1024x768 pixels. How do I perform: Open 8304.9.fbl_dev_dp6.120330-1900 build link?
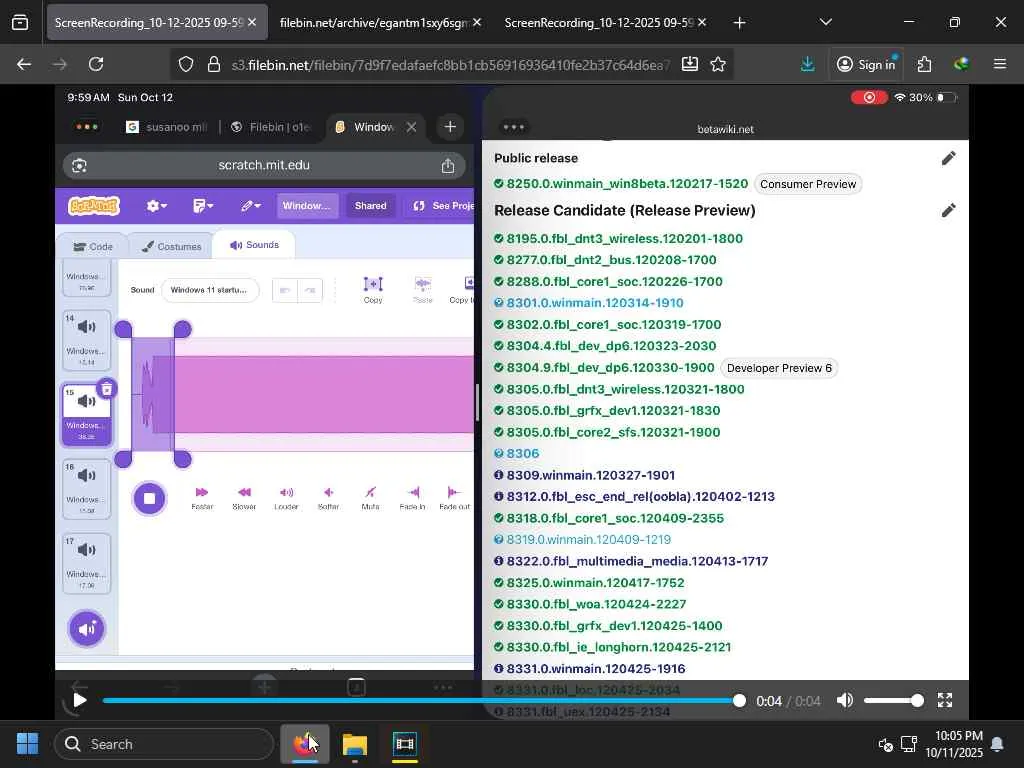pyautogui.click(x=610, y=368)
